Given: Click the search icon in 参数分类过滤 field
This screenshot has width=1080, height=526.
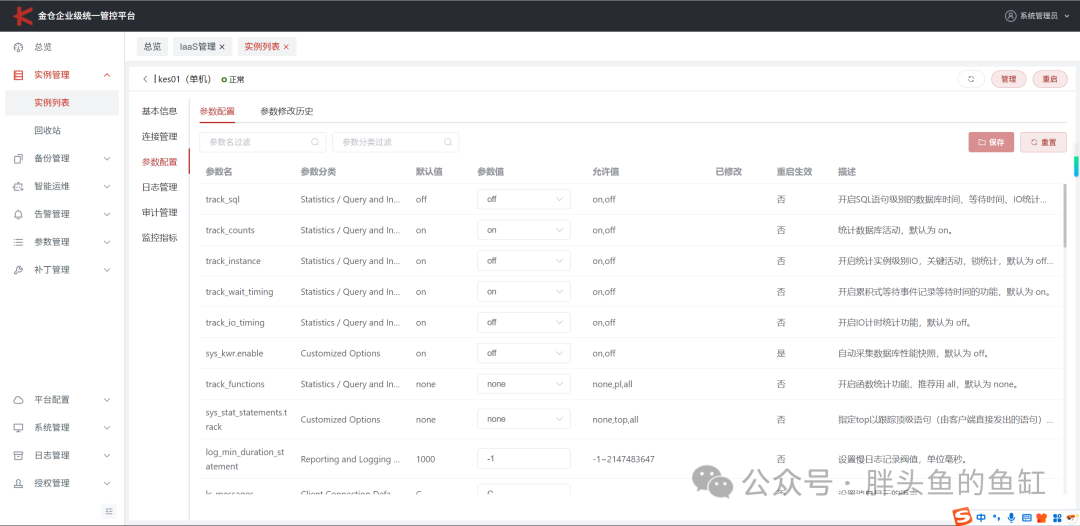Looking at the screenshot, I should click(x=448, y=142).
